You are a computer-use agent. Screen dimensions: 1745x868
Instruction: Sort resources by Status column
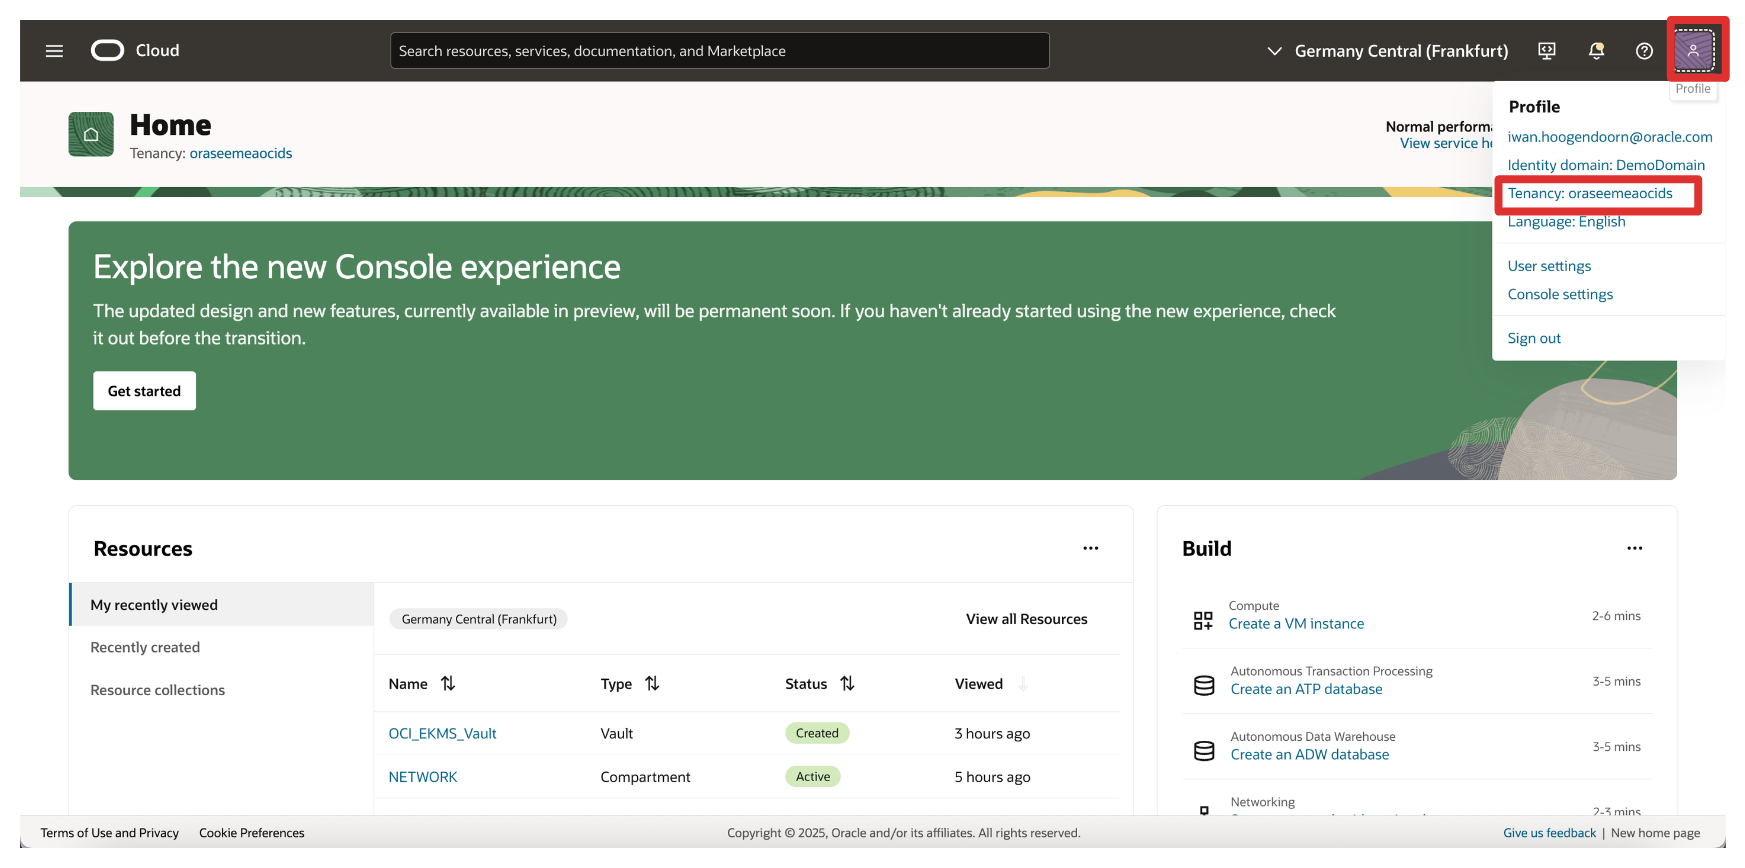(x=847, y=684)
